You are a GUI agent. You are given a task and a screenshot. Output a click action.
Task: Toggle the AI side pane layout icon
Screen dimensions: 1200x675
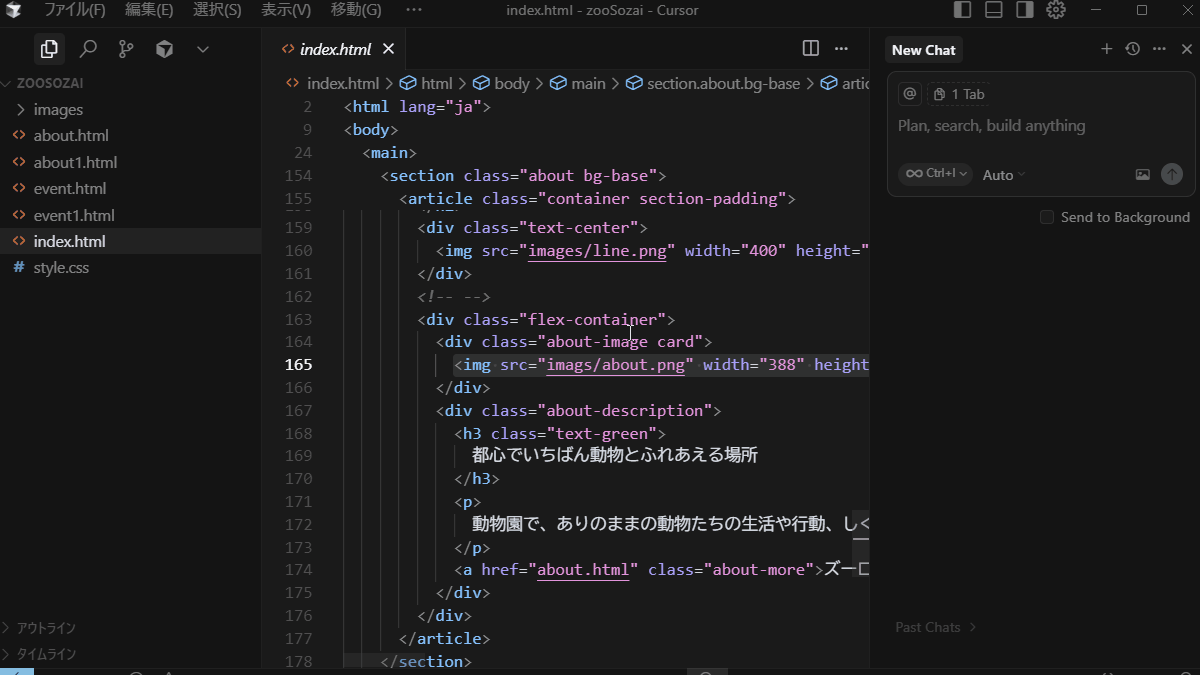click(1024, 10)
